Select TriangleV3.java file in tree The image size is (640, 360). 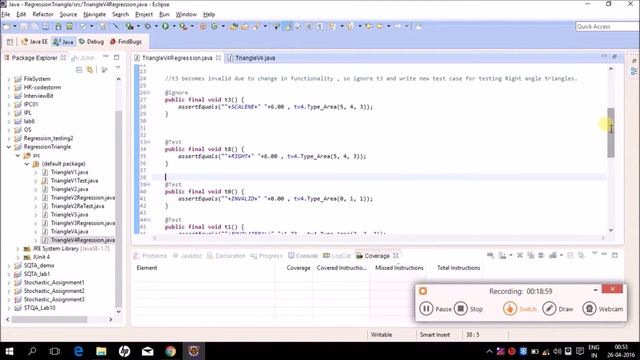click(x=69, y=215)
